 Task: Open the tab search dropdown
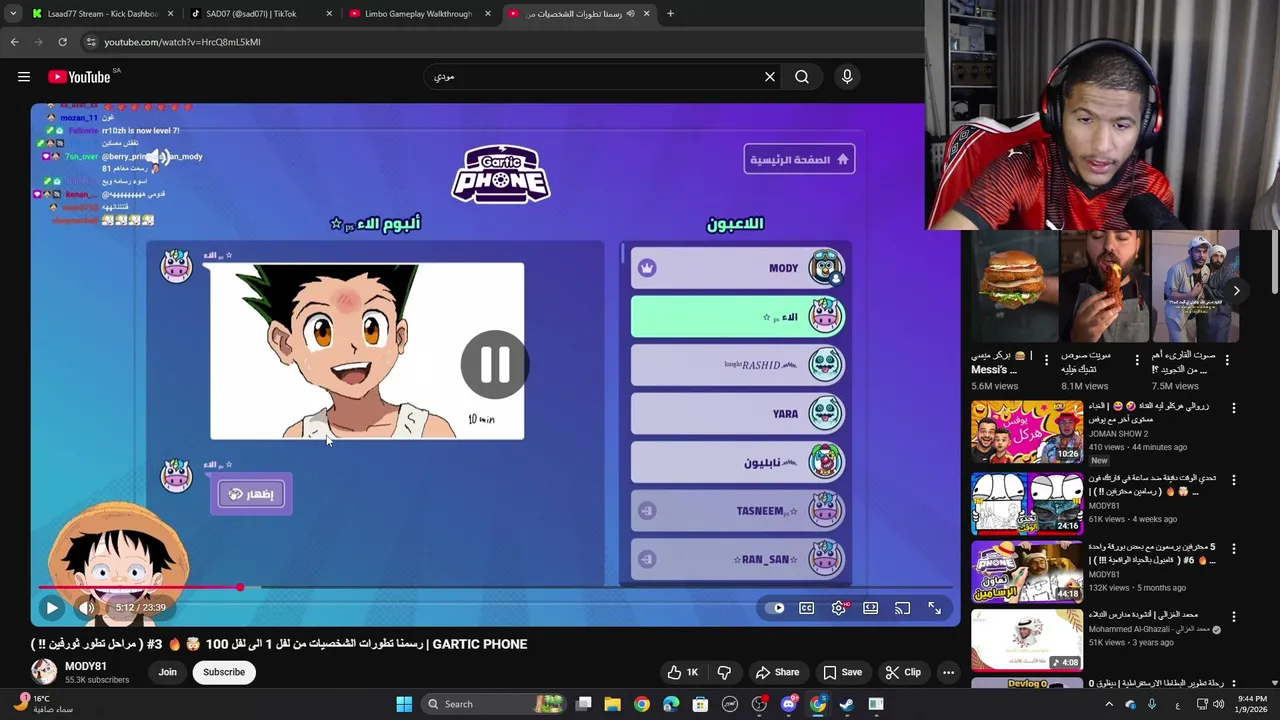[12, 14]
